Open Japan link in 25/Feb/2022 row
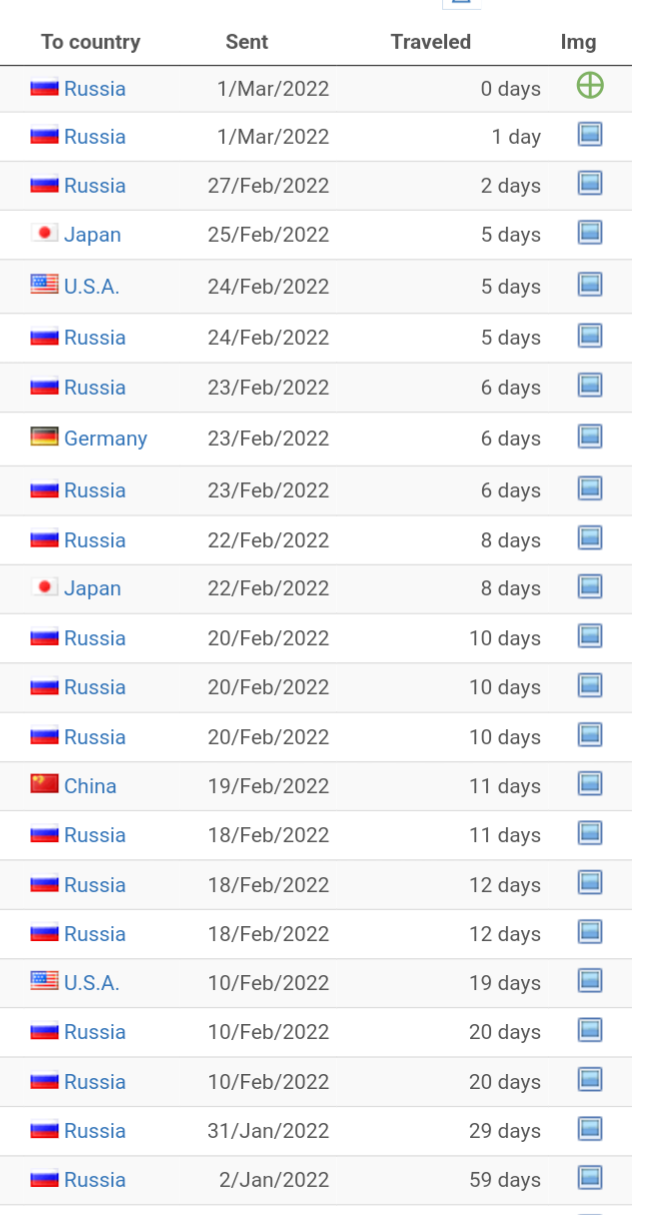This screenshot has width=662, height=1215. coord(92,235)
